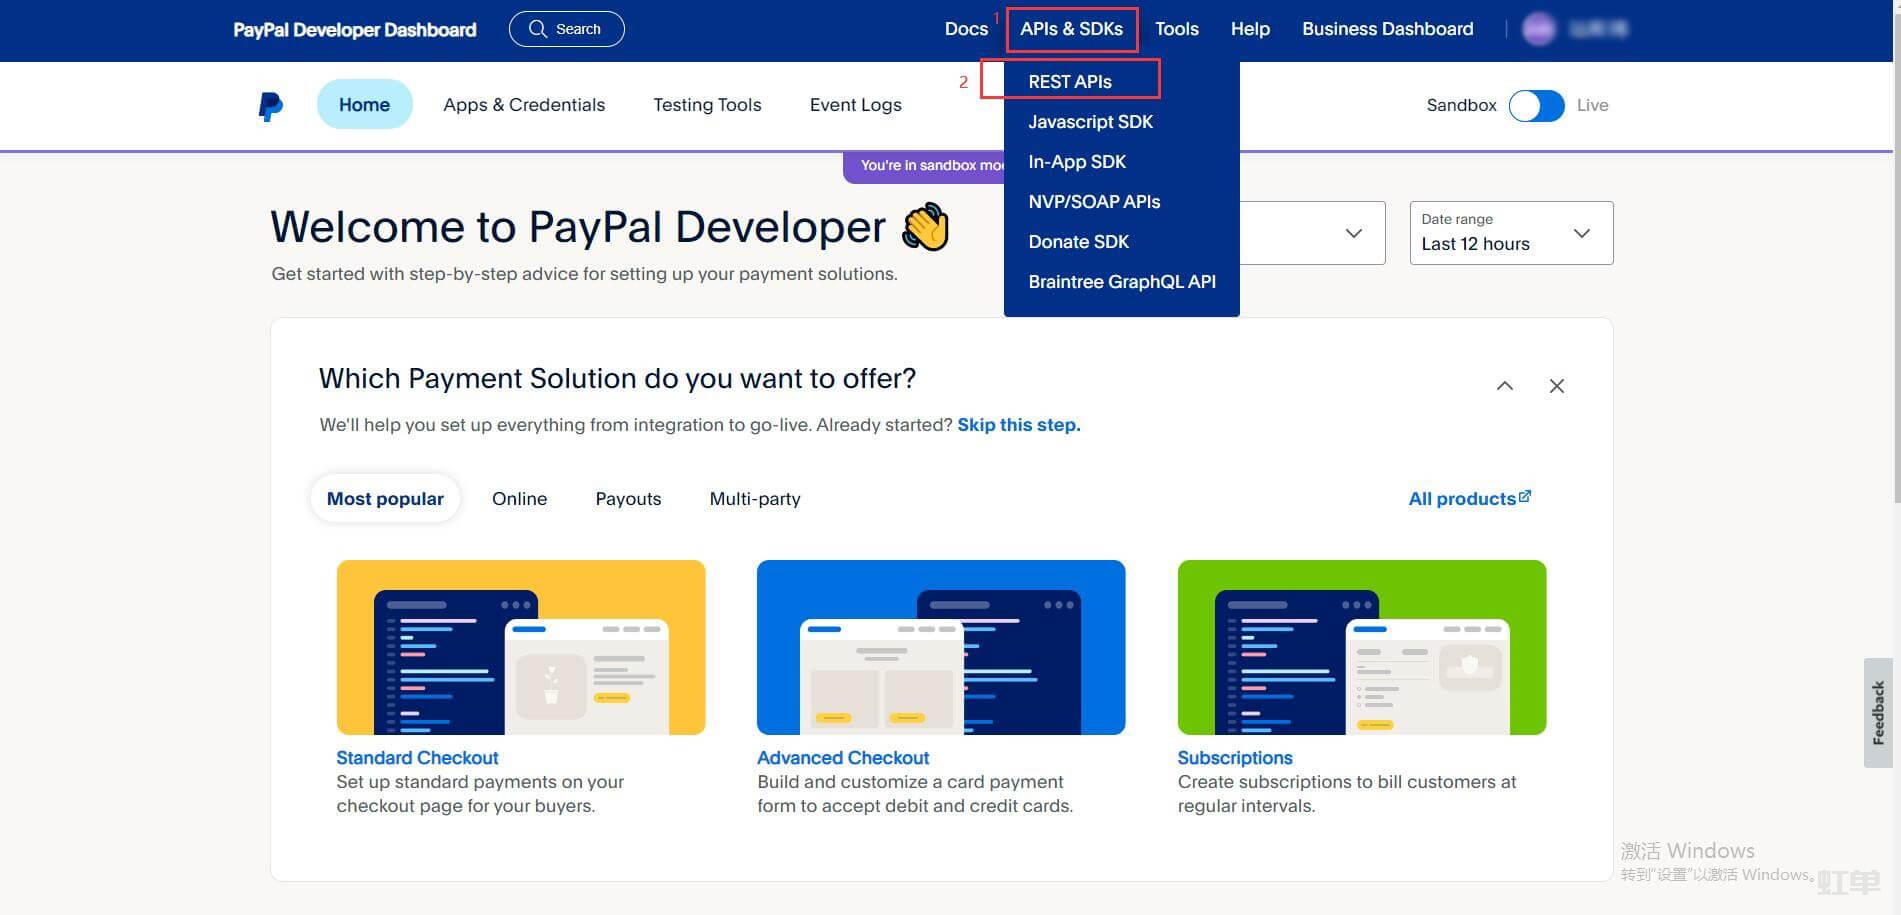
Task: Select Javascript SDK from the dropdown
Action: tap(1091, 121)
